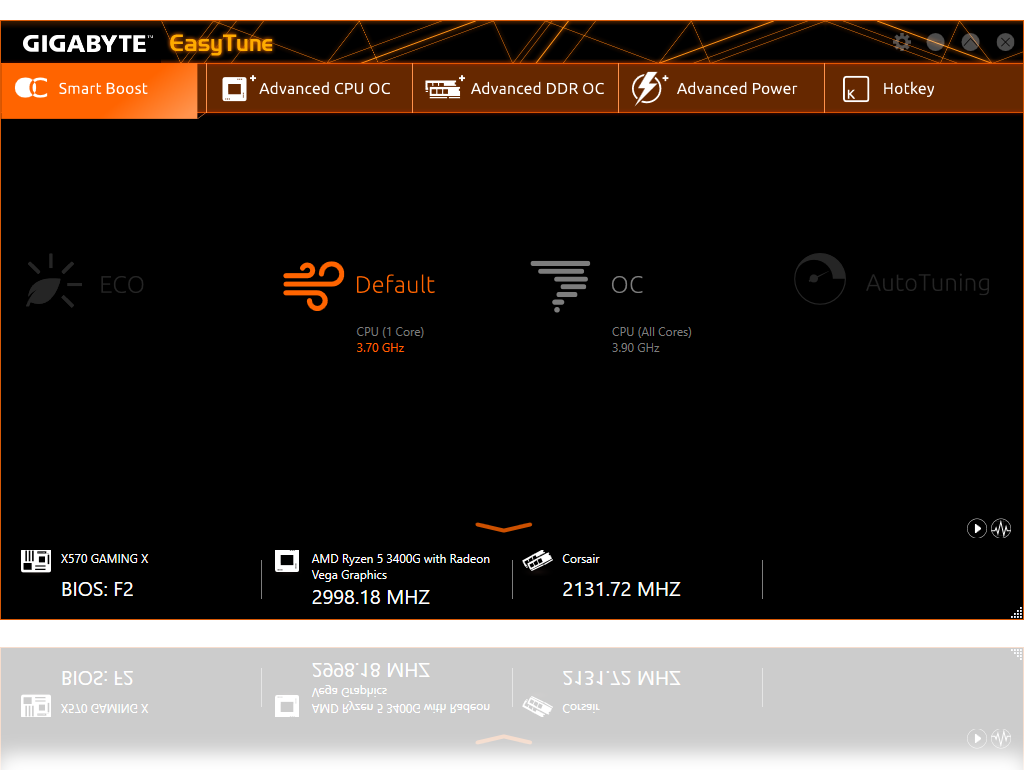This screenshot has height=770, width=1024.
Task: Start AutoTuning via the gauge icon
Action: [820, 279]
